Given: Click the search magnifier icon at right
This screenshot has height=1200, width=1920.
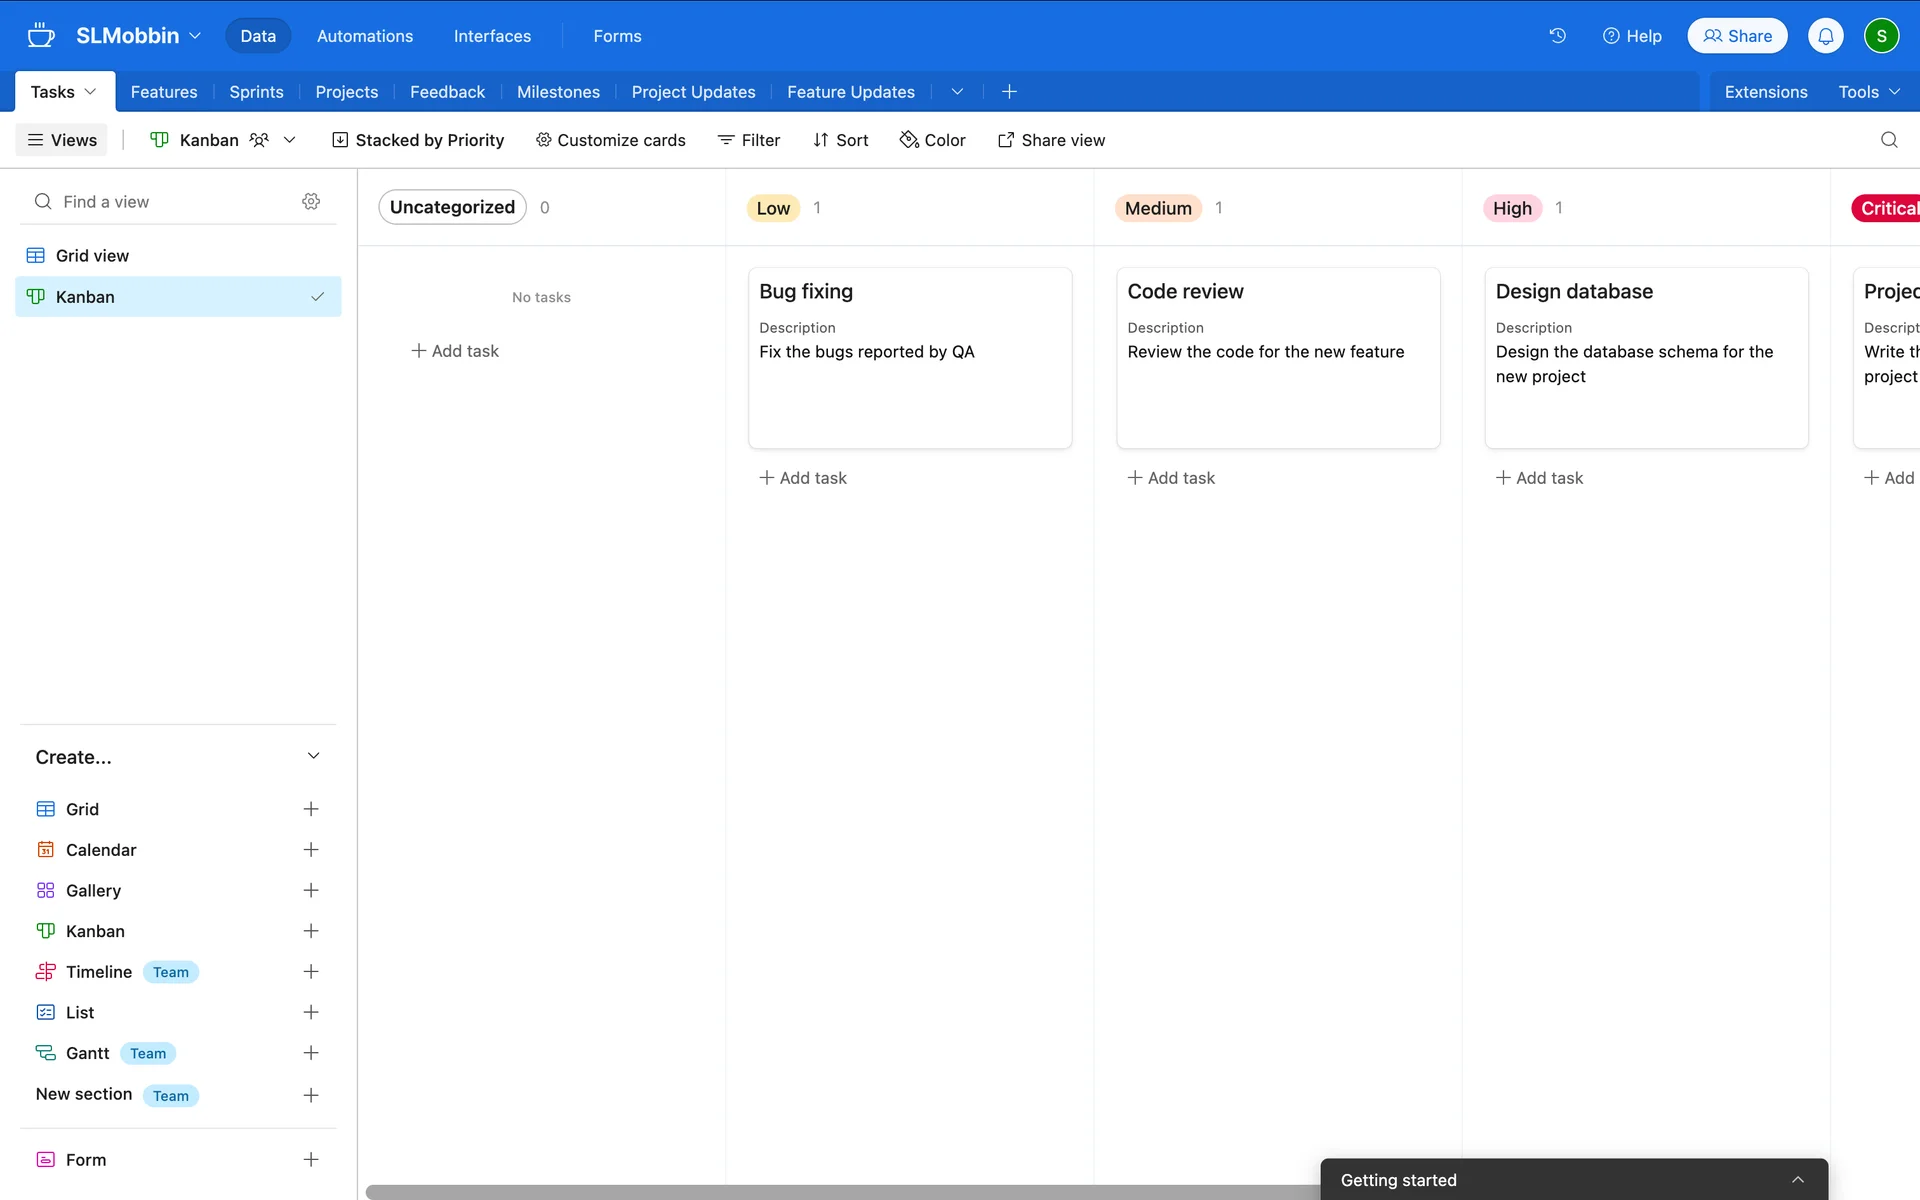Looking at the screenshot, I should coord(1888,140).
